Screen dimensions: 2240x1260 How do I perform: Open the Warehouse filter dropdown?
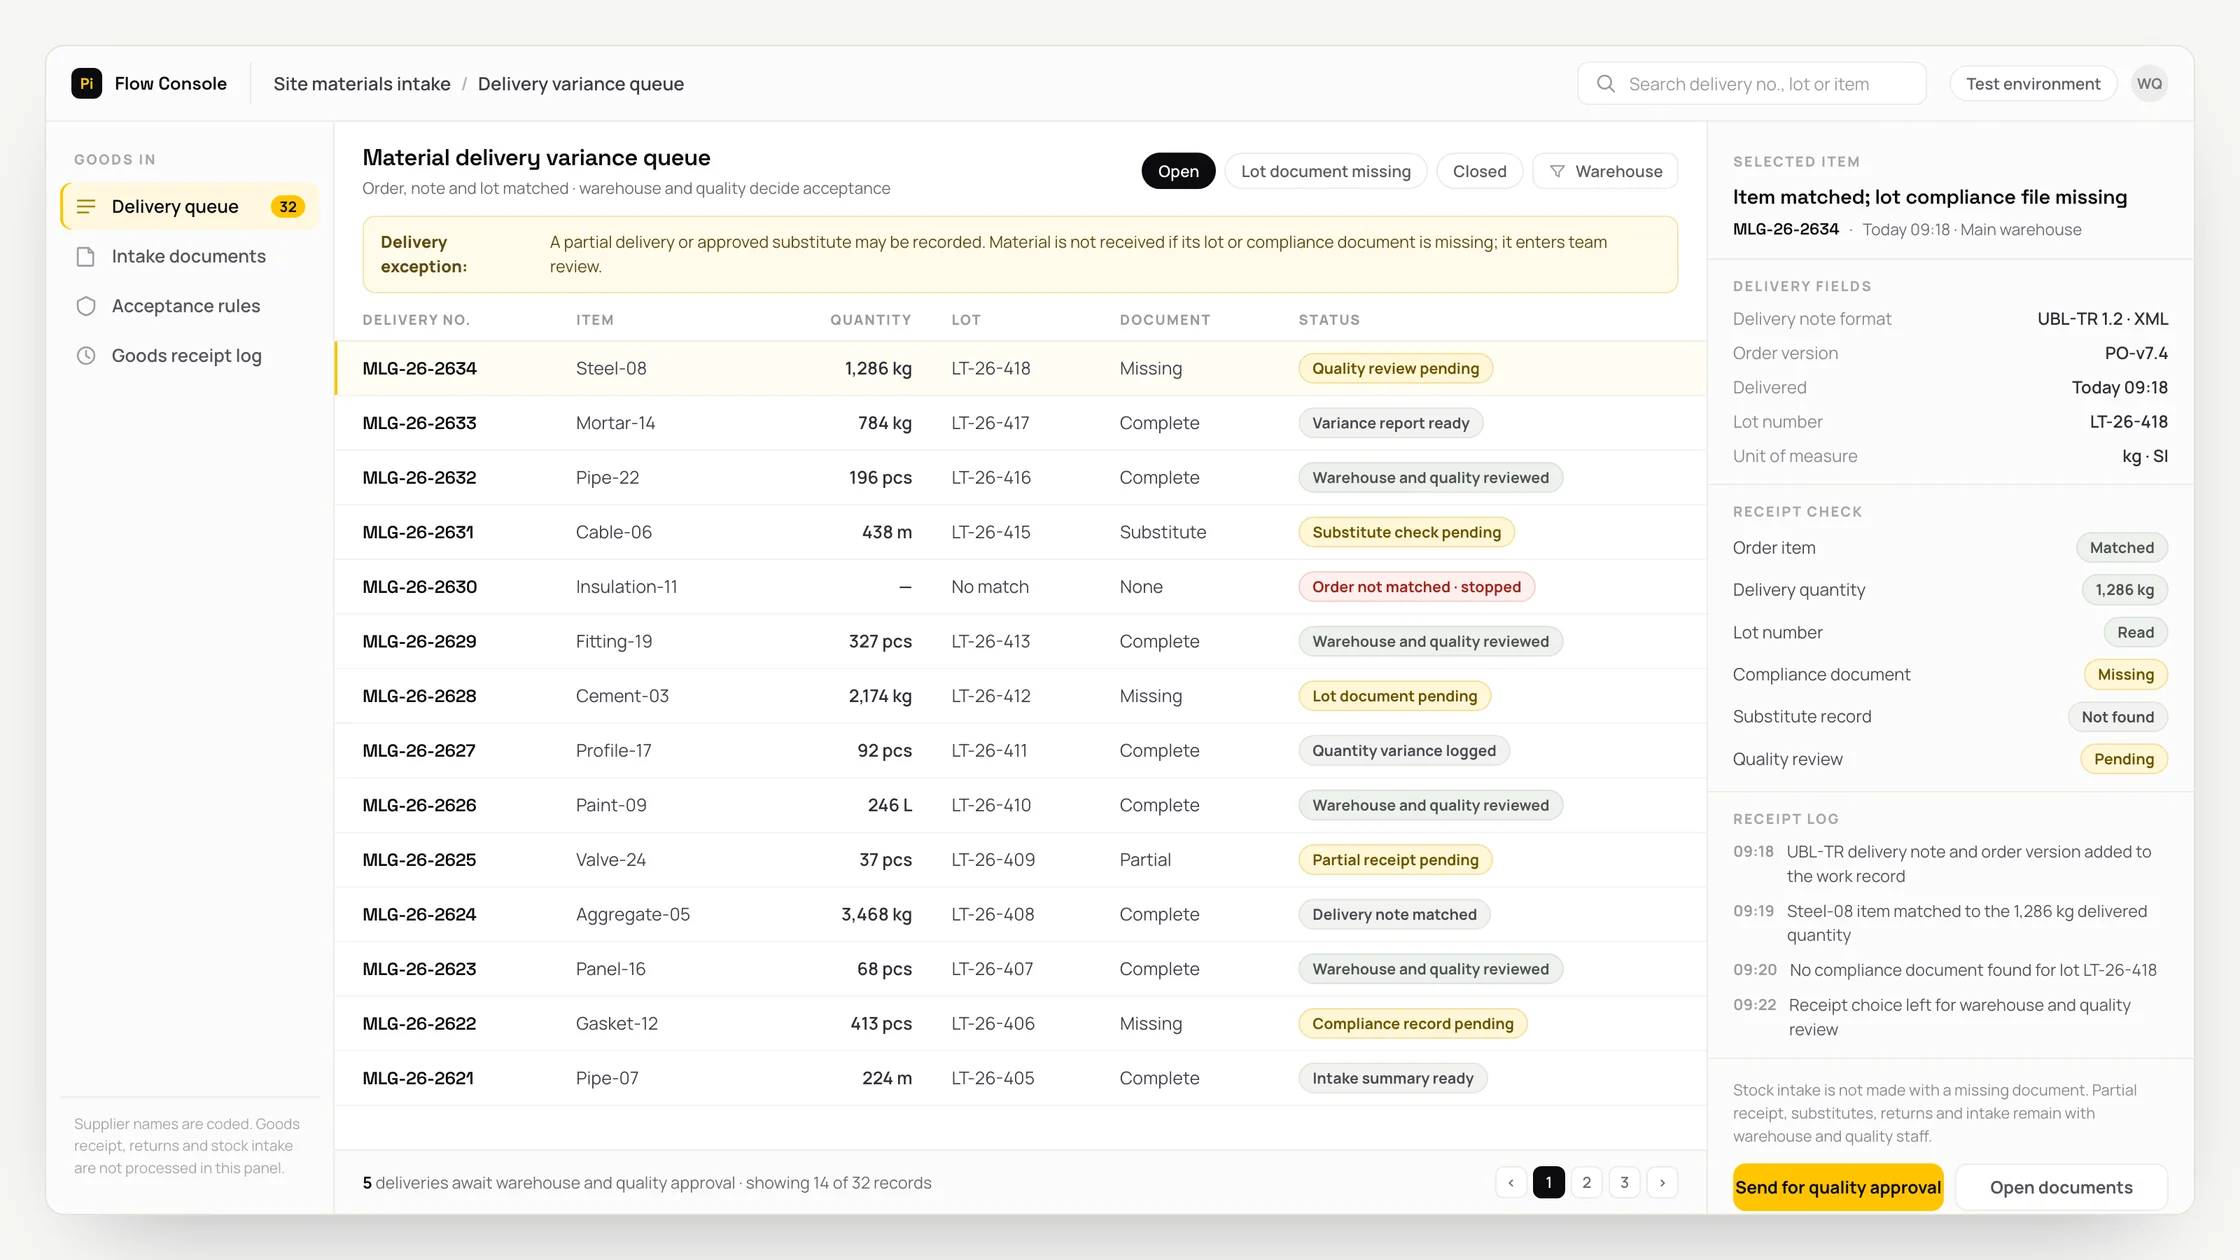click(x=1605, y=172)
